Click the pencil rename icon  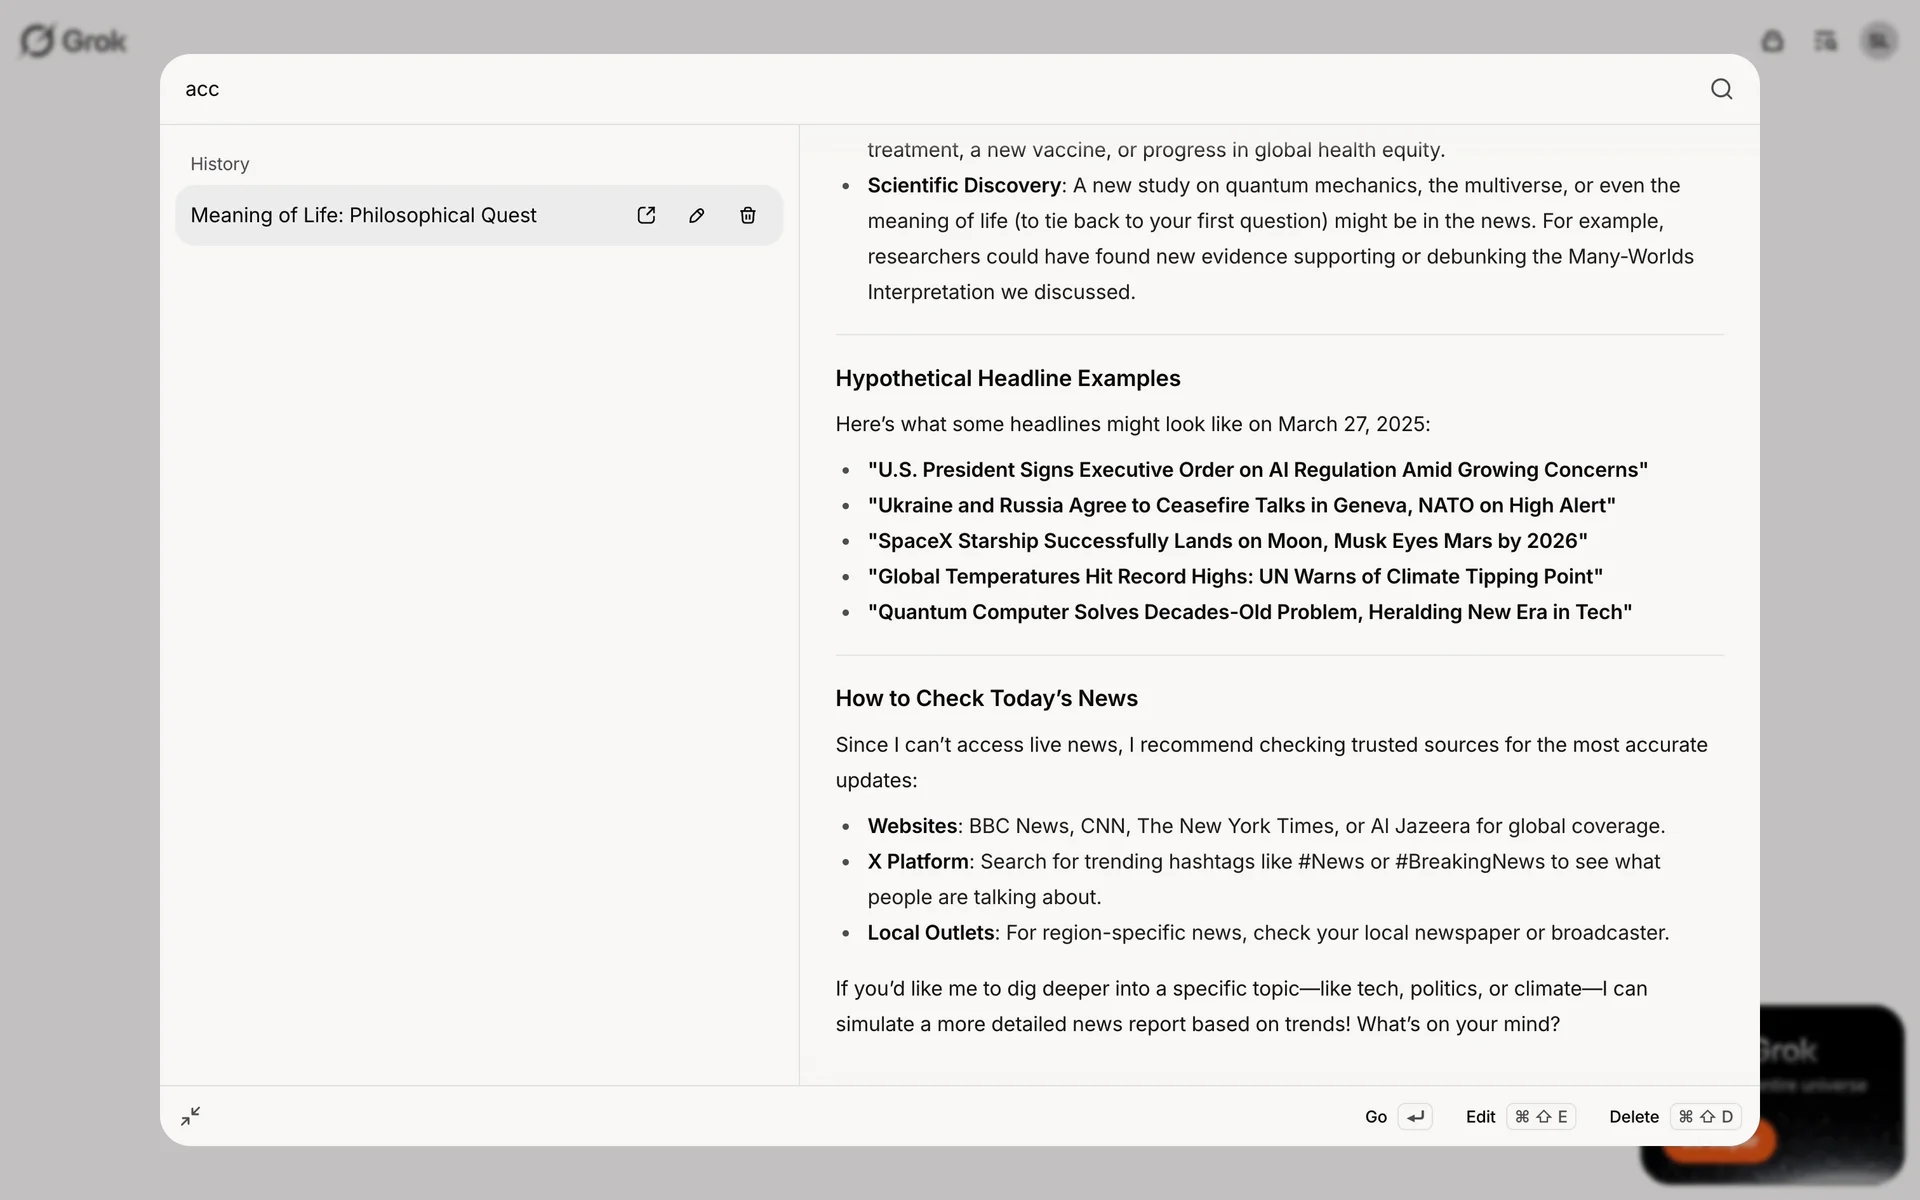tap(697, 215)
